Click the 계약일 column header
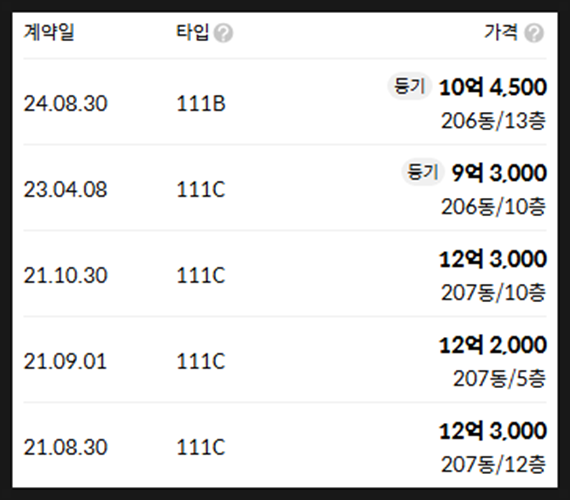The width and height of the screenshot is (570, 500). pyautogui.click(x=49, y=32)
